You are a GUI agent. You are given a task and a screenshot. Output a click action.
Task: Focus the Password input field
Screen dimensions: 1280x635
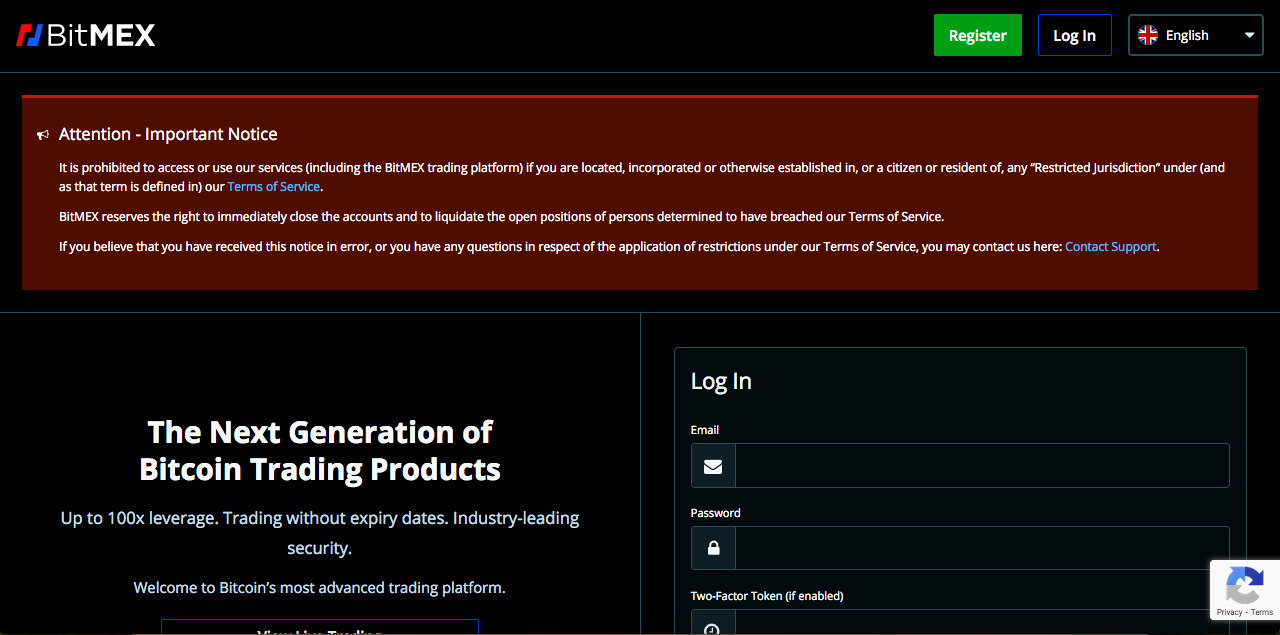(x=982, y=548)
